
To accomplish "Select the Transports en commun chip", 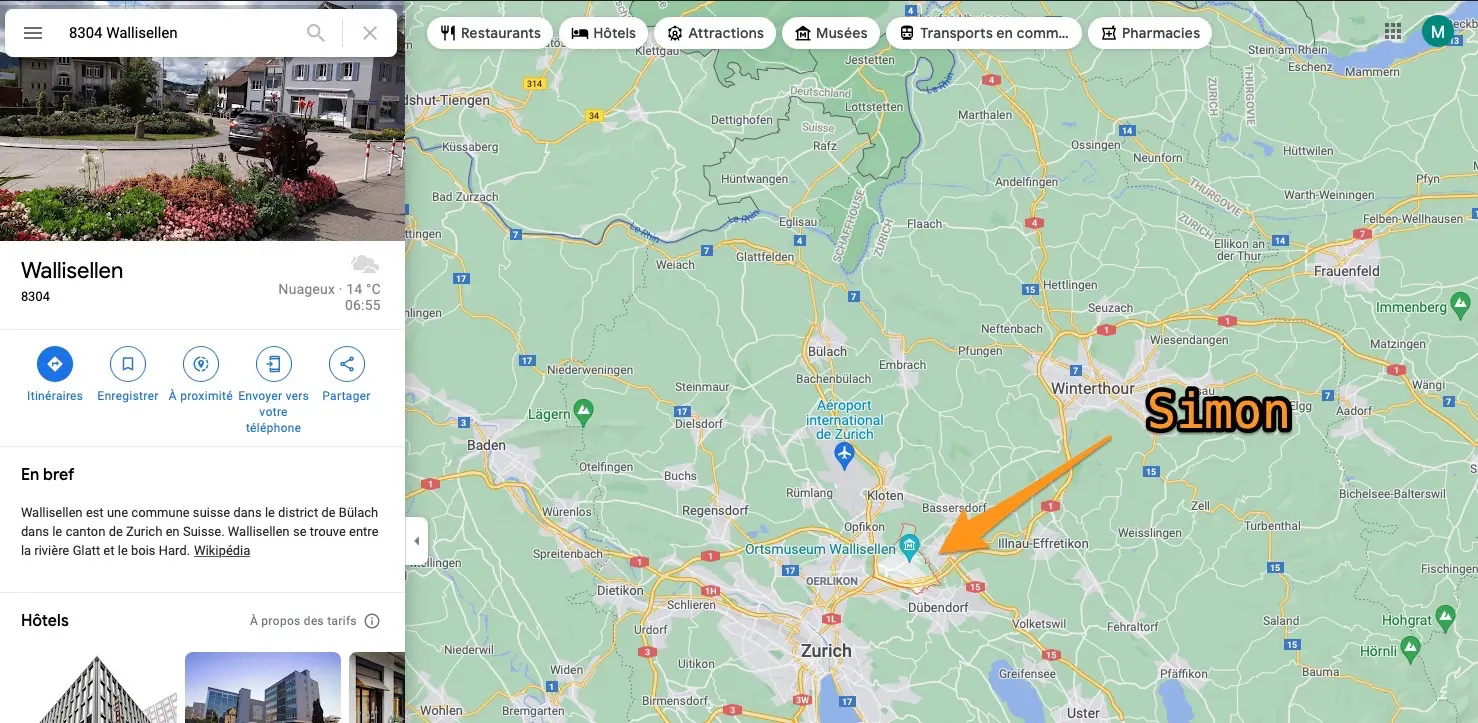I will pyautogui.click(x=984, y=33).
